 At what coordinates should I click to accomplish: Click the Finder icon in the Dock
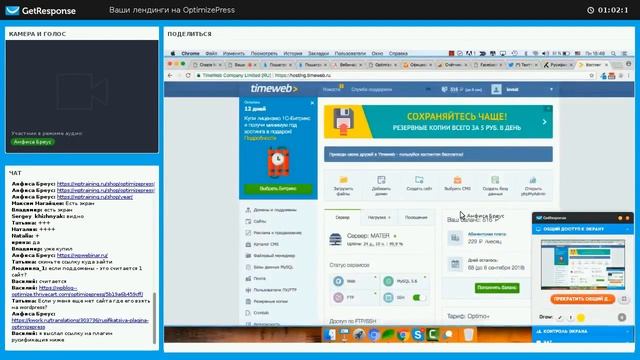coord(330,335)
